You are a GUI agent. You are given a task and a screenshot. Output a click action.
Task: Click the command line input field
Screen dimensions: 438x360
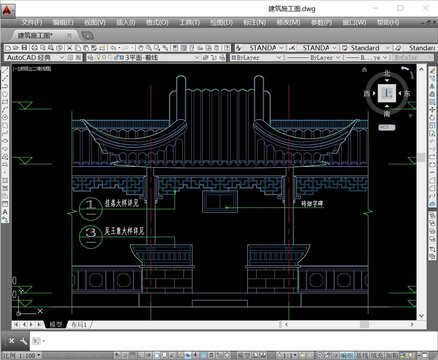coord(233,341)
